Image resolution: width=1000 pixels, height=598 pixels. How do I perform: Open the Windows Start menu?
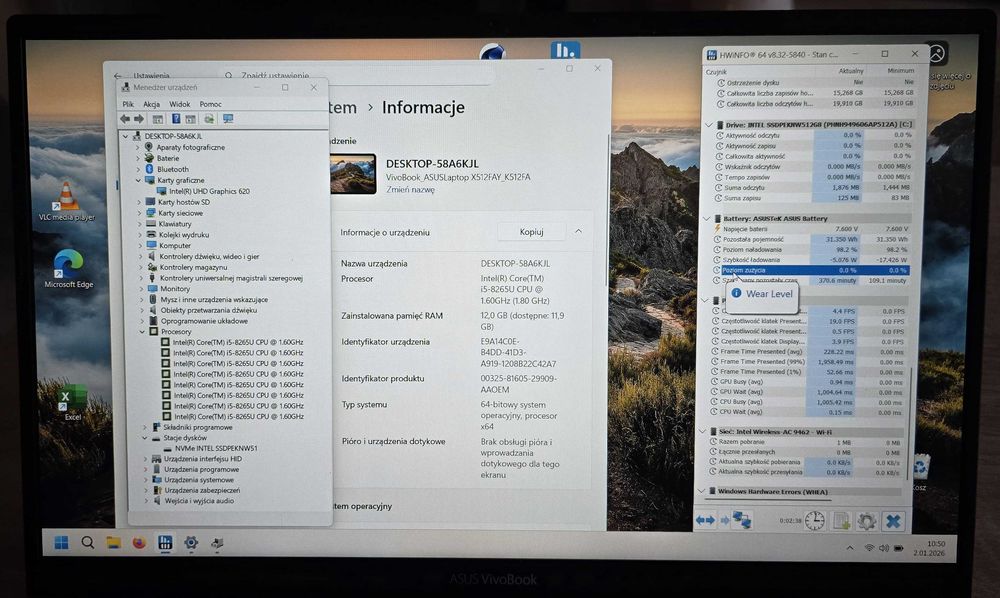coord(61,543)
